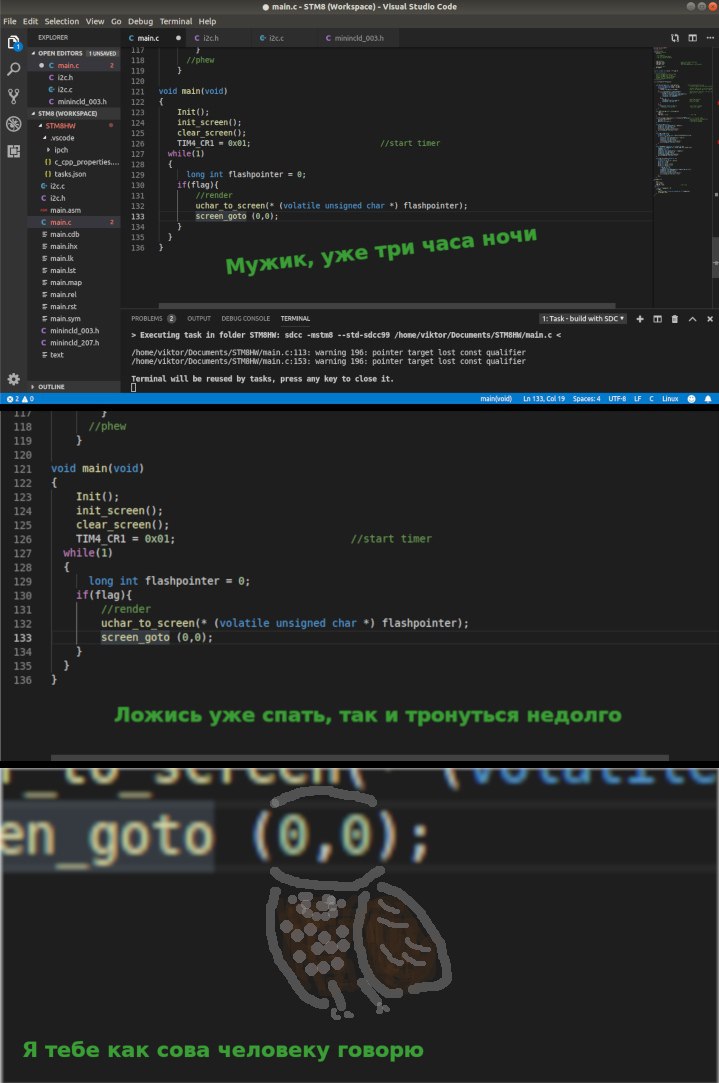Change encoding via UTF-8 status entry
The width and height of the screenshot is (719, 1083).
617,399
